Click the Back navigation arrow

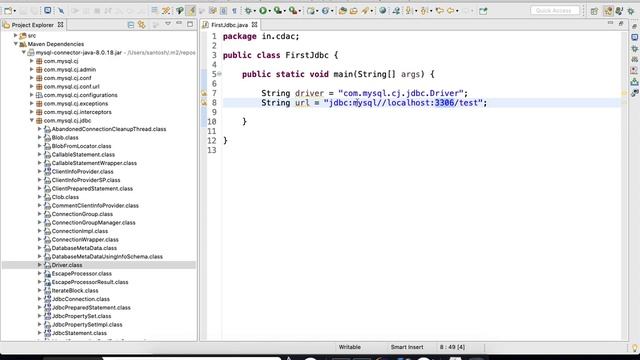451,11
